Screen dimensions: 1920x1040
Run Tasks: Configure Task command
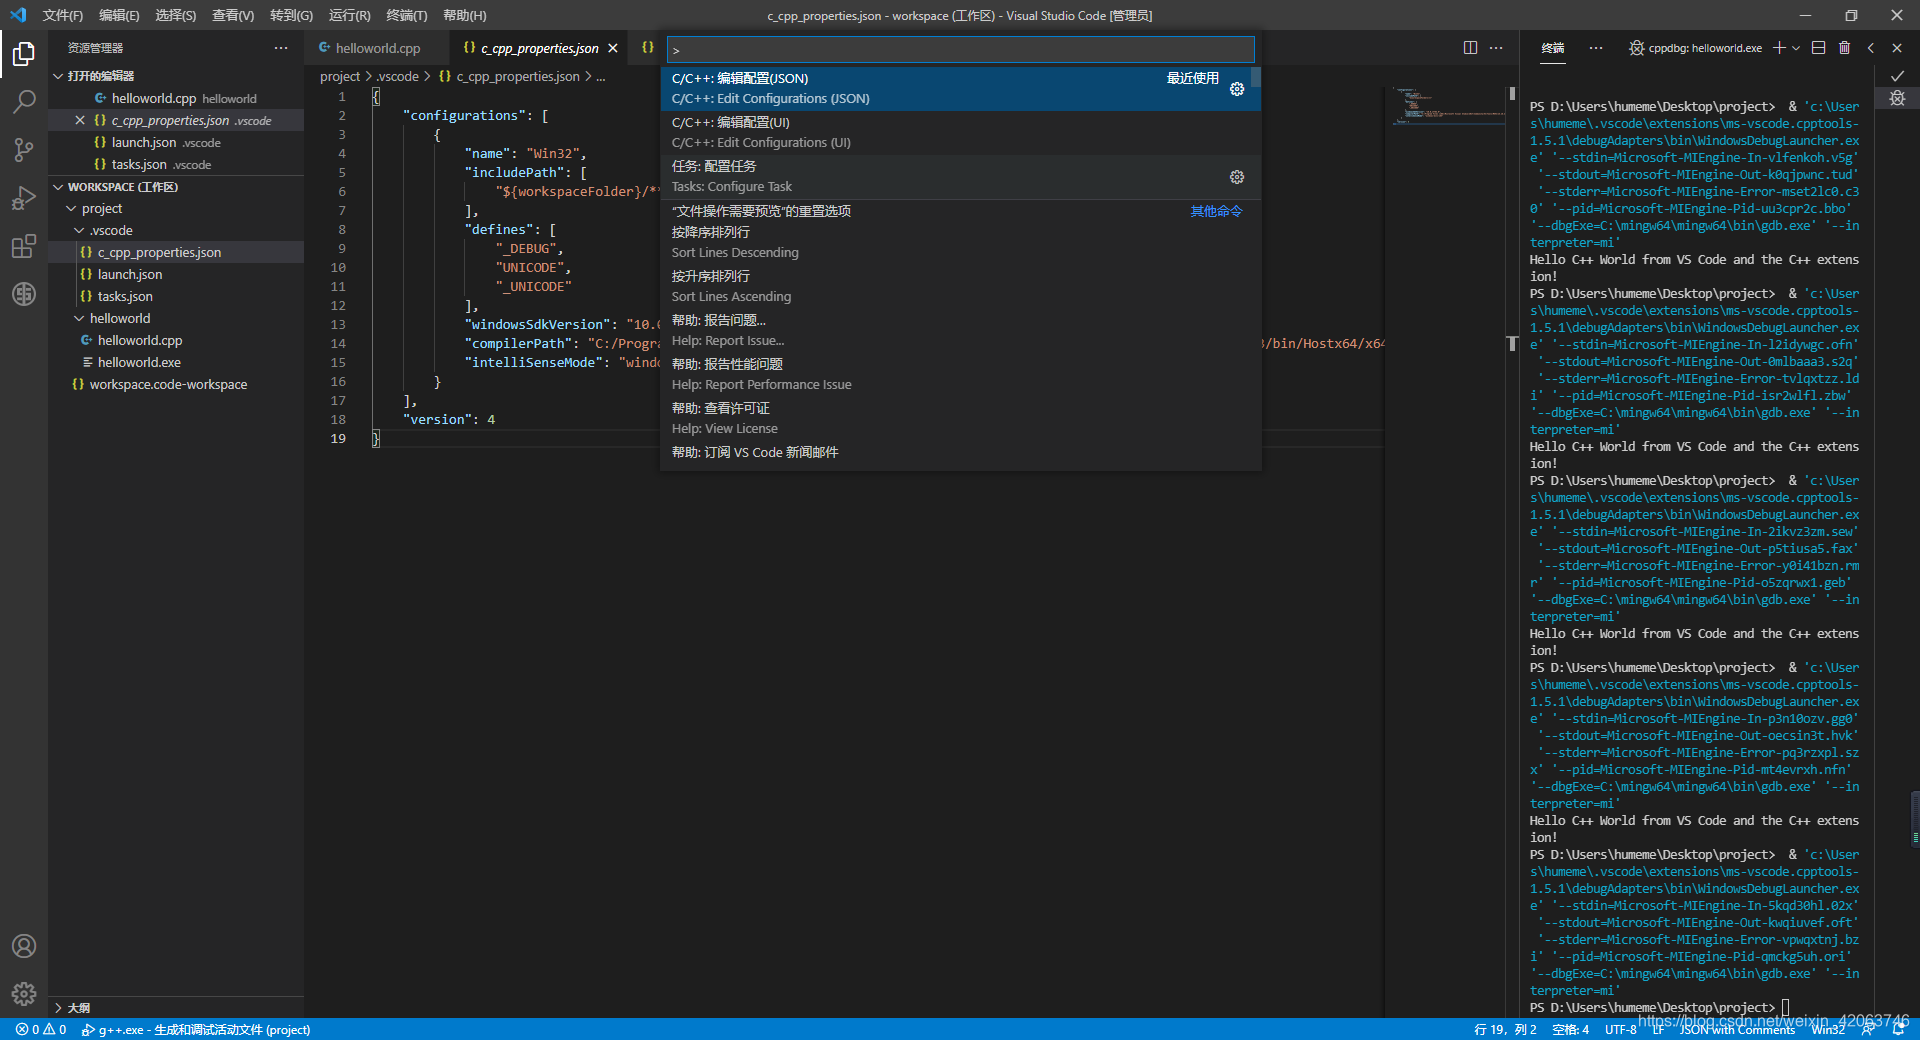click(x=960, y=176)
